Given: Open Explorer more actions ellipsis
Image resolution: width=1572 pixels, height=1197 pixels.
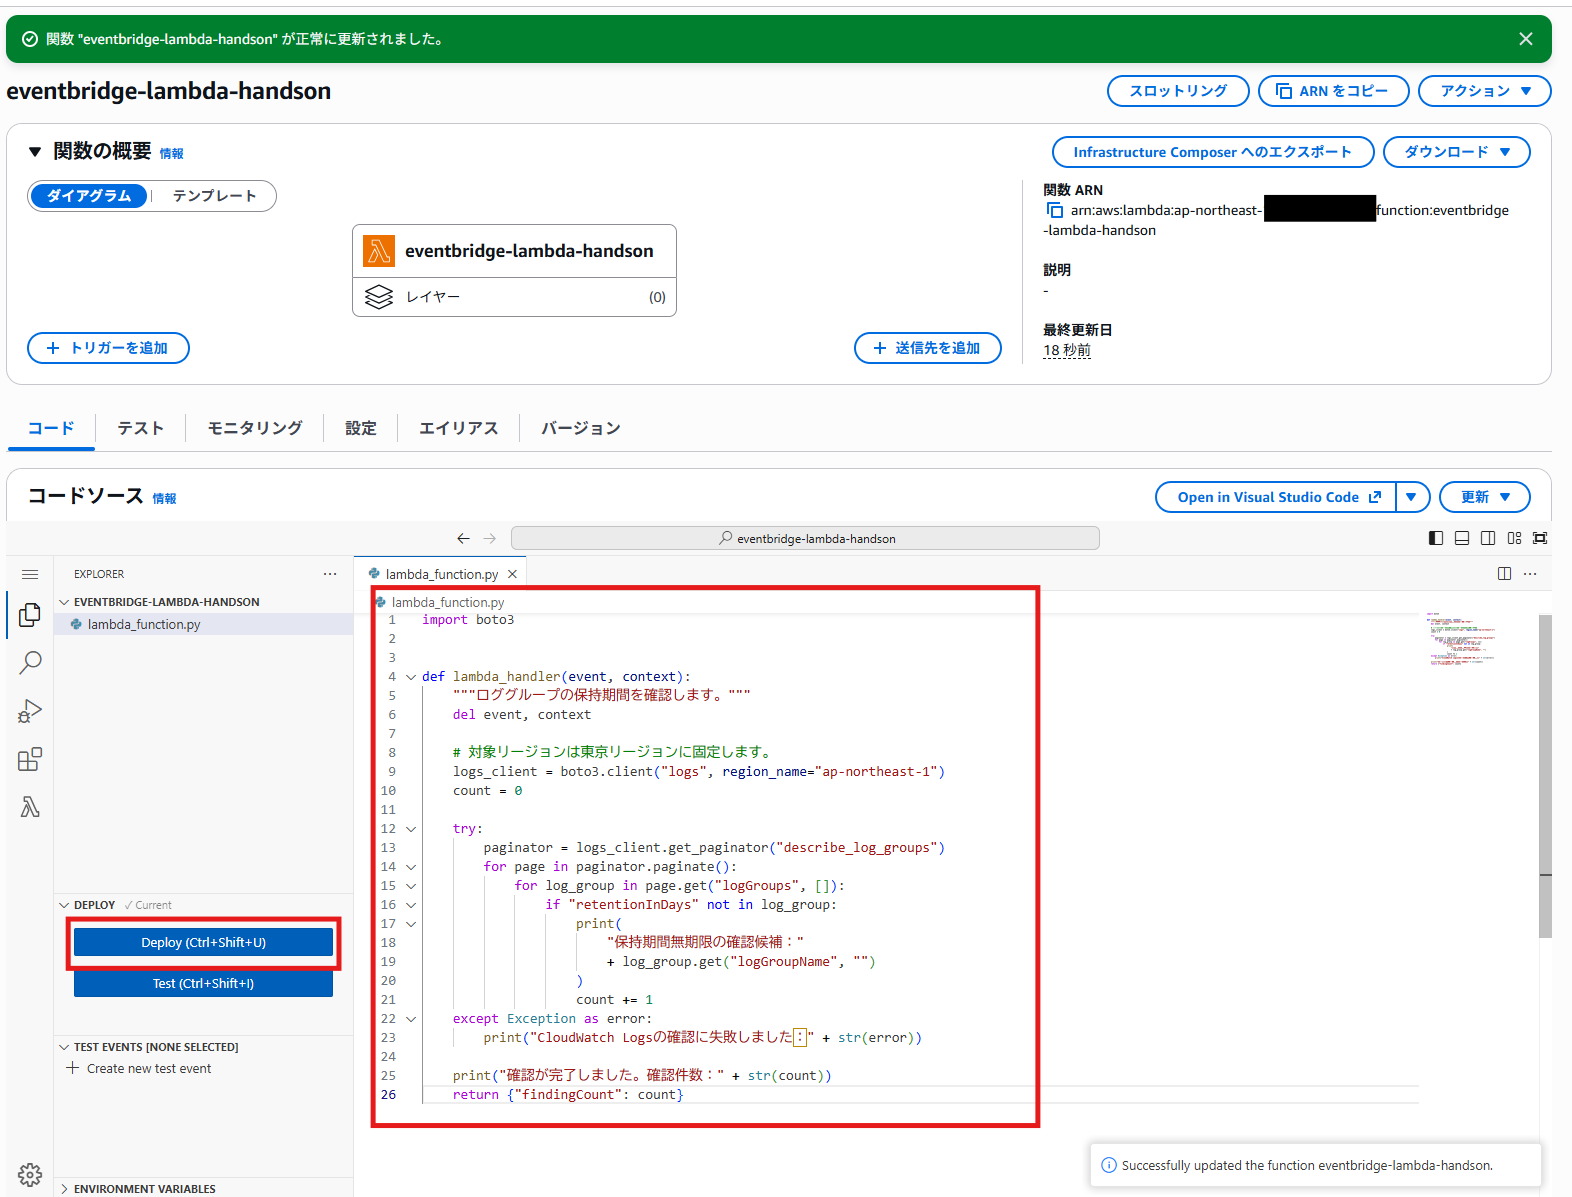Looking at the screenshot, I should tap(330, 574).
